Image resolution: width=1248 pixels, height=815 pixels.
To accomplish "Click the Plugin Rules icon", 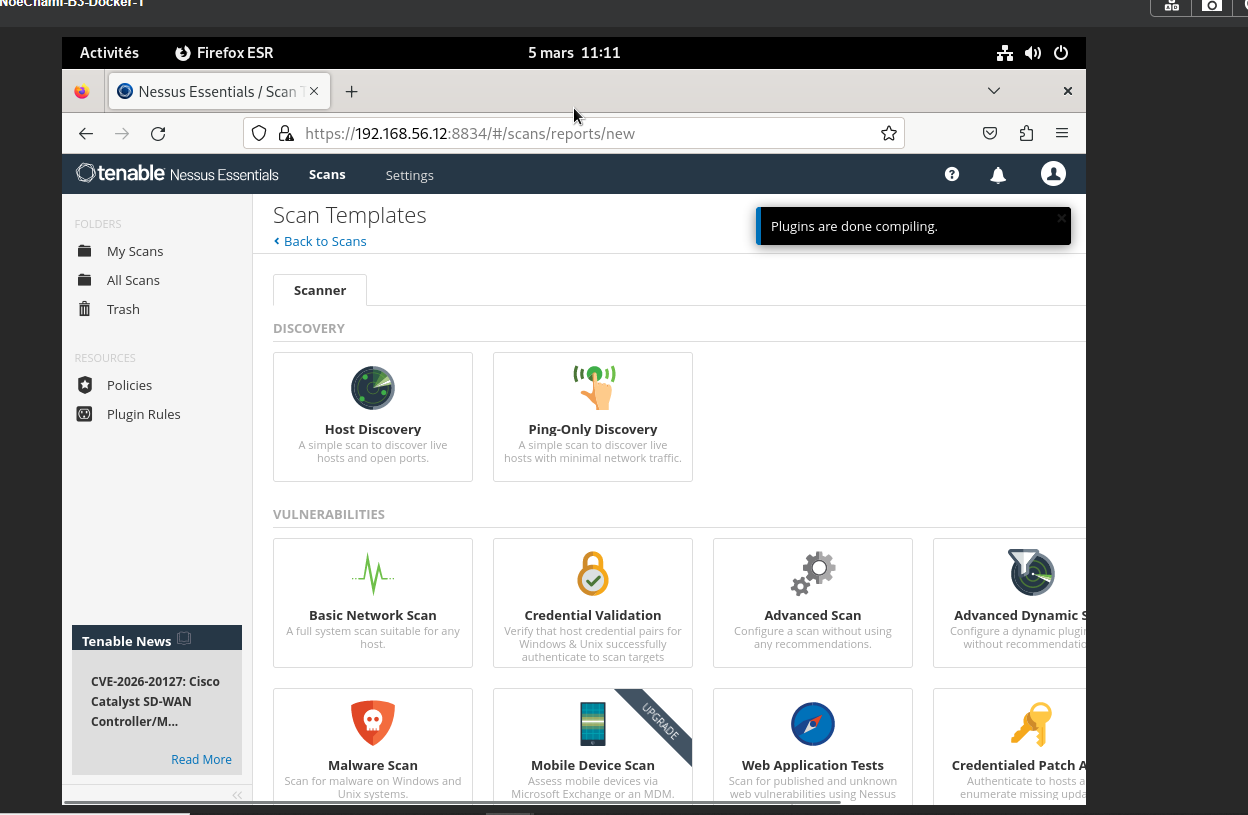I will tap(85, 414).
